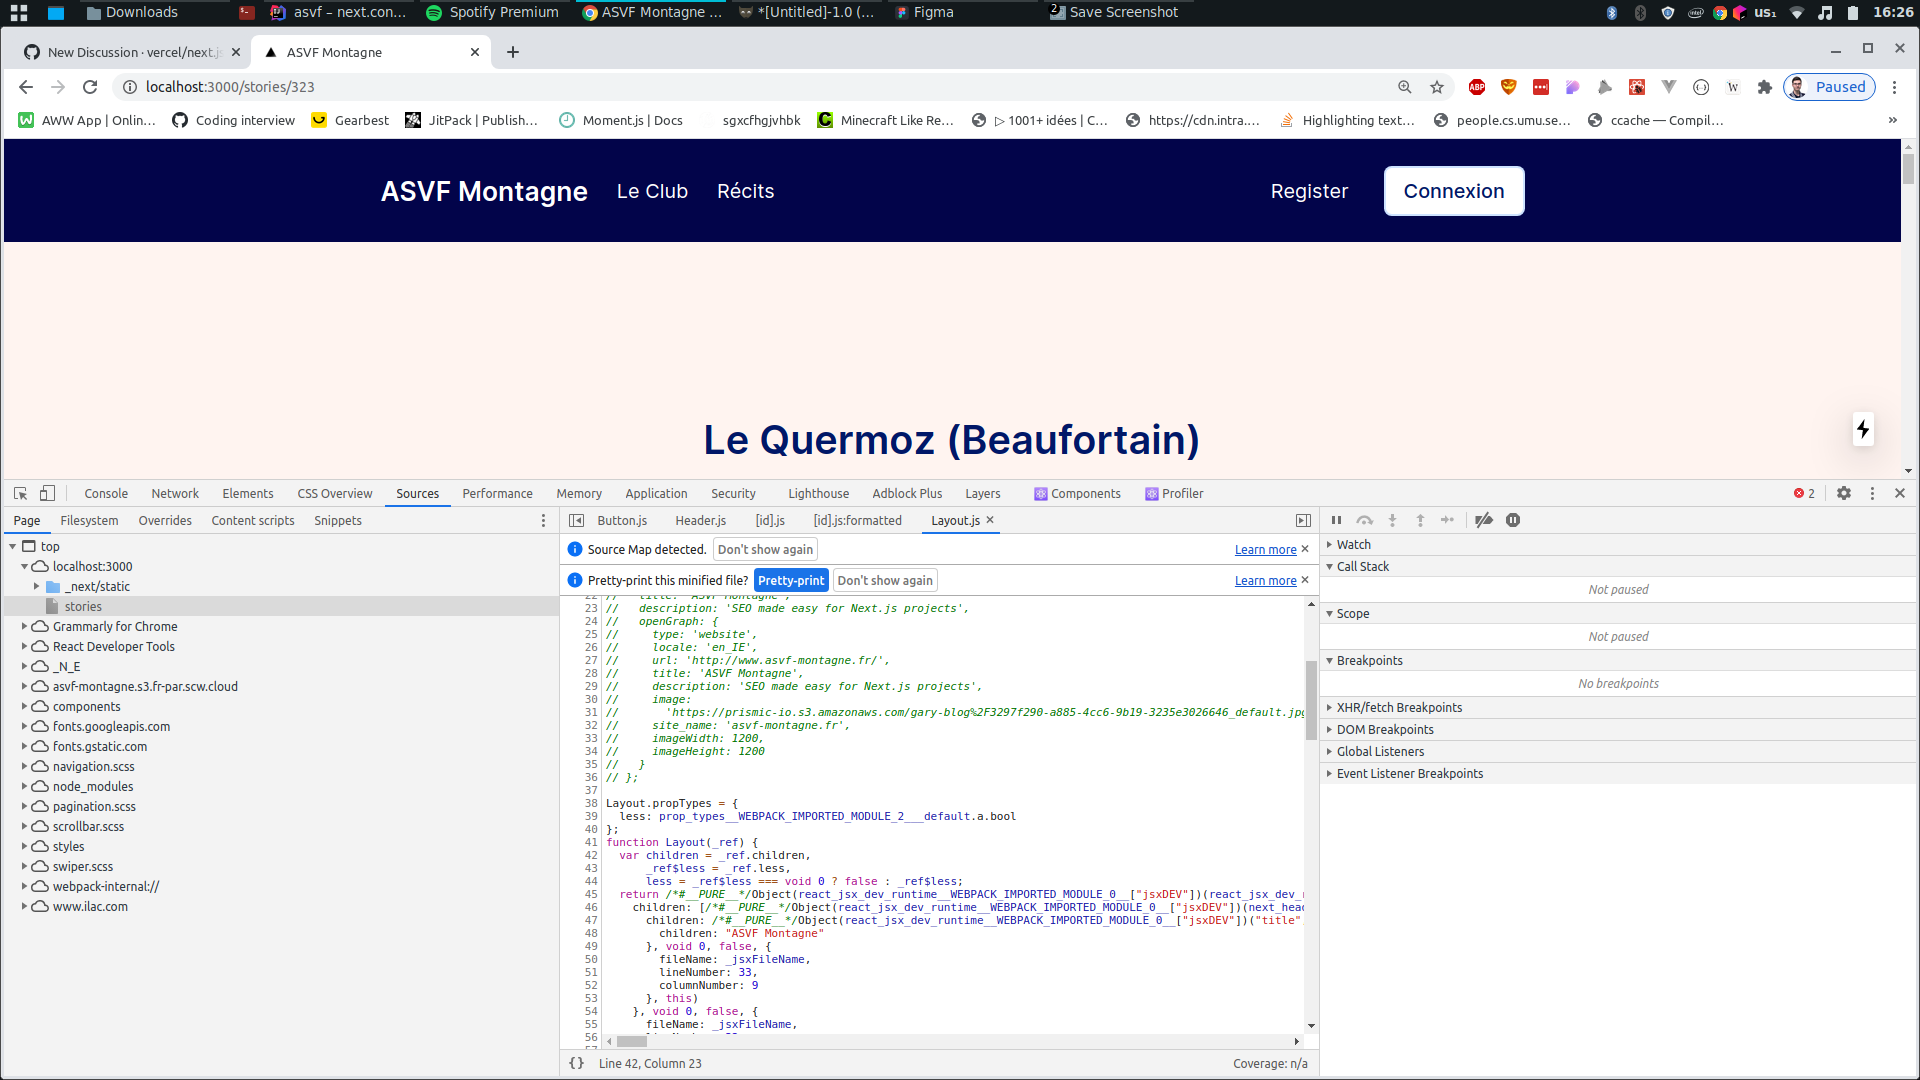The width and height of the screenshot is (1920, 1080).
Task: Click the pretty-print braces icon in status bar
Action: pos(577,1063)
